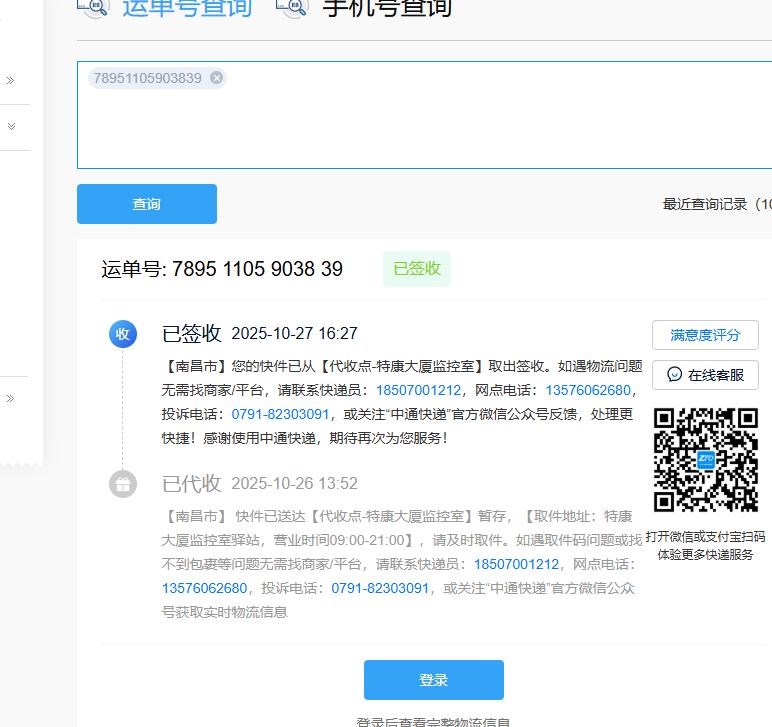Remove tracking number 78951105903839 tag
Screen dimensions: 772x727
click(x=216, y=78)
